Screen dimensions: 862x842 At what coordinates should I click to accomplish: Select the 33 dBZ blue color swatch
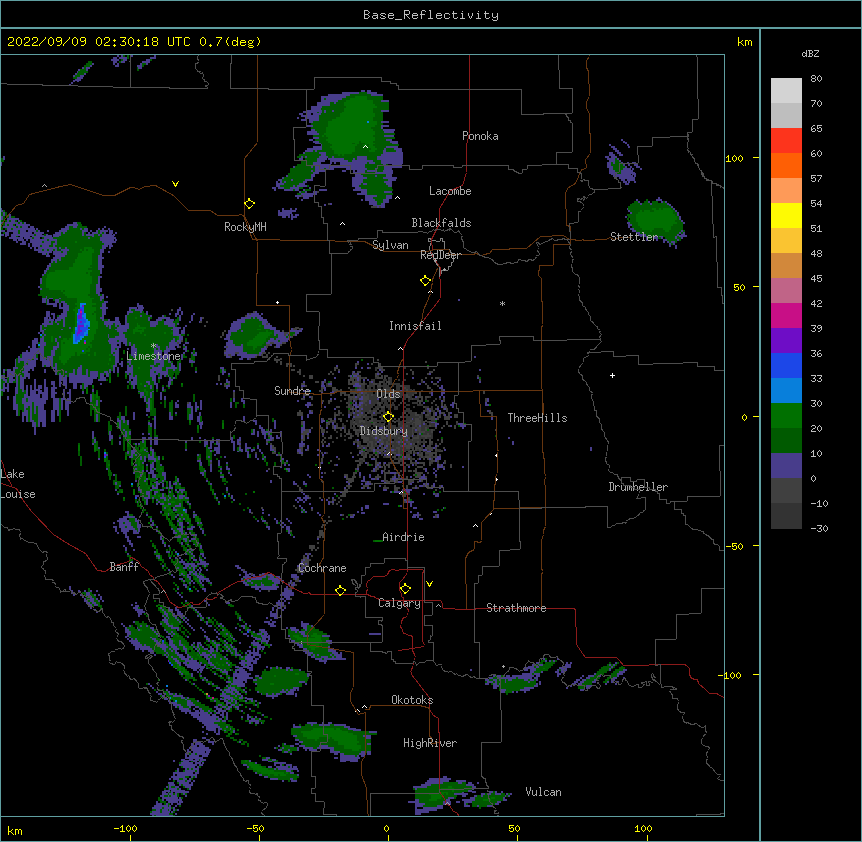click(x=786, y=365)
